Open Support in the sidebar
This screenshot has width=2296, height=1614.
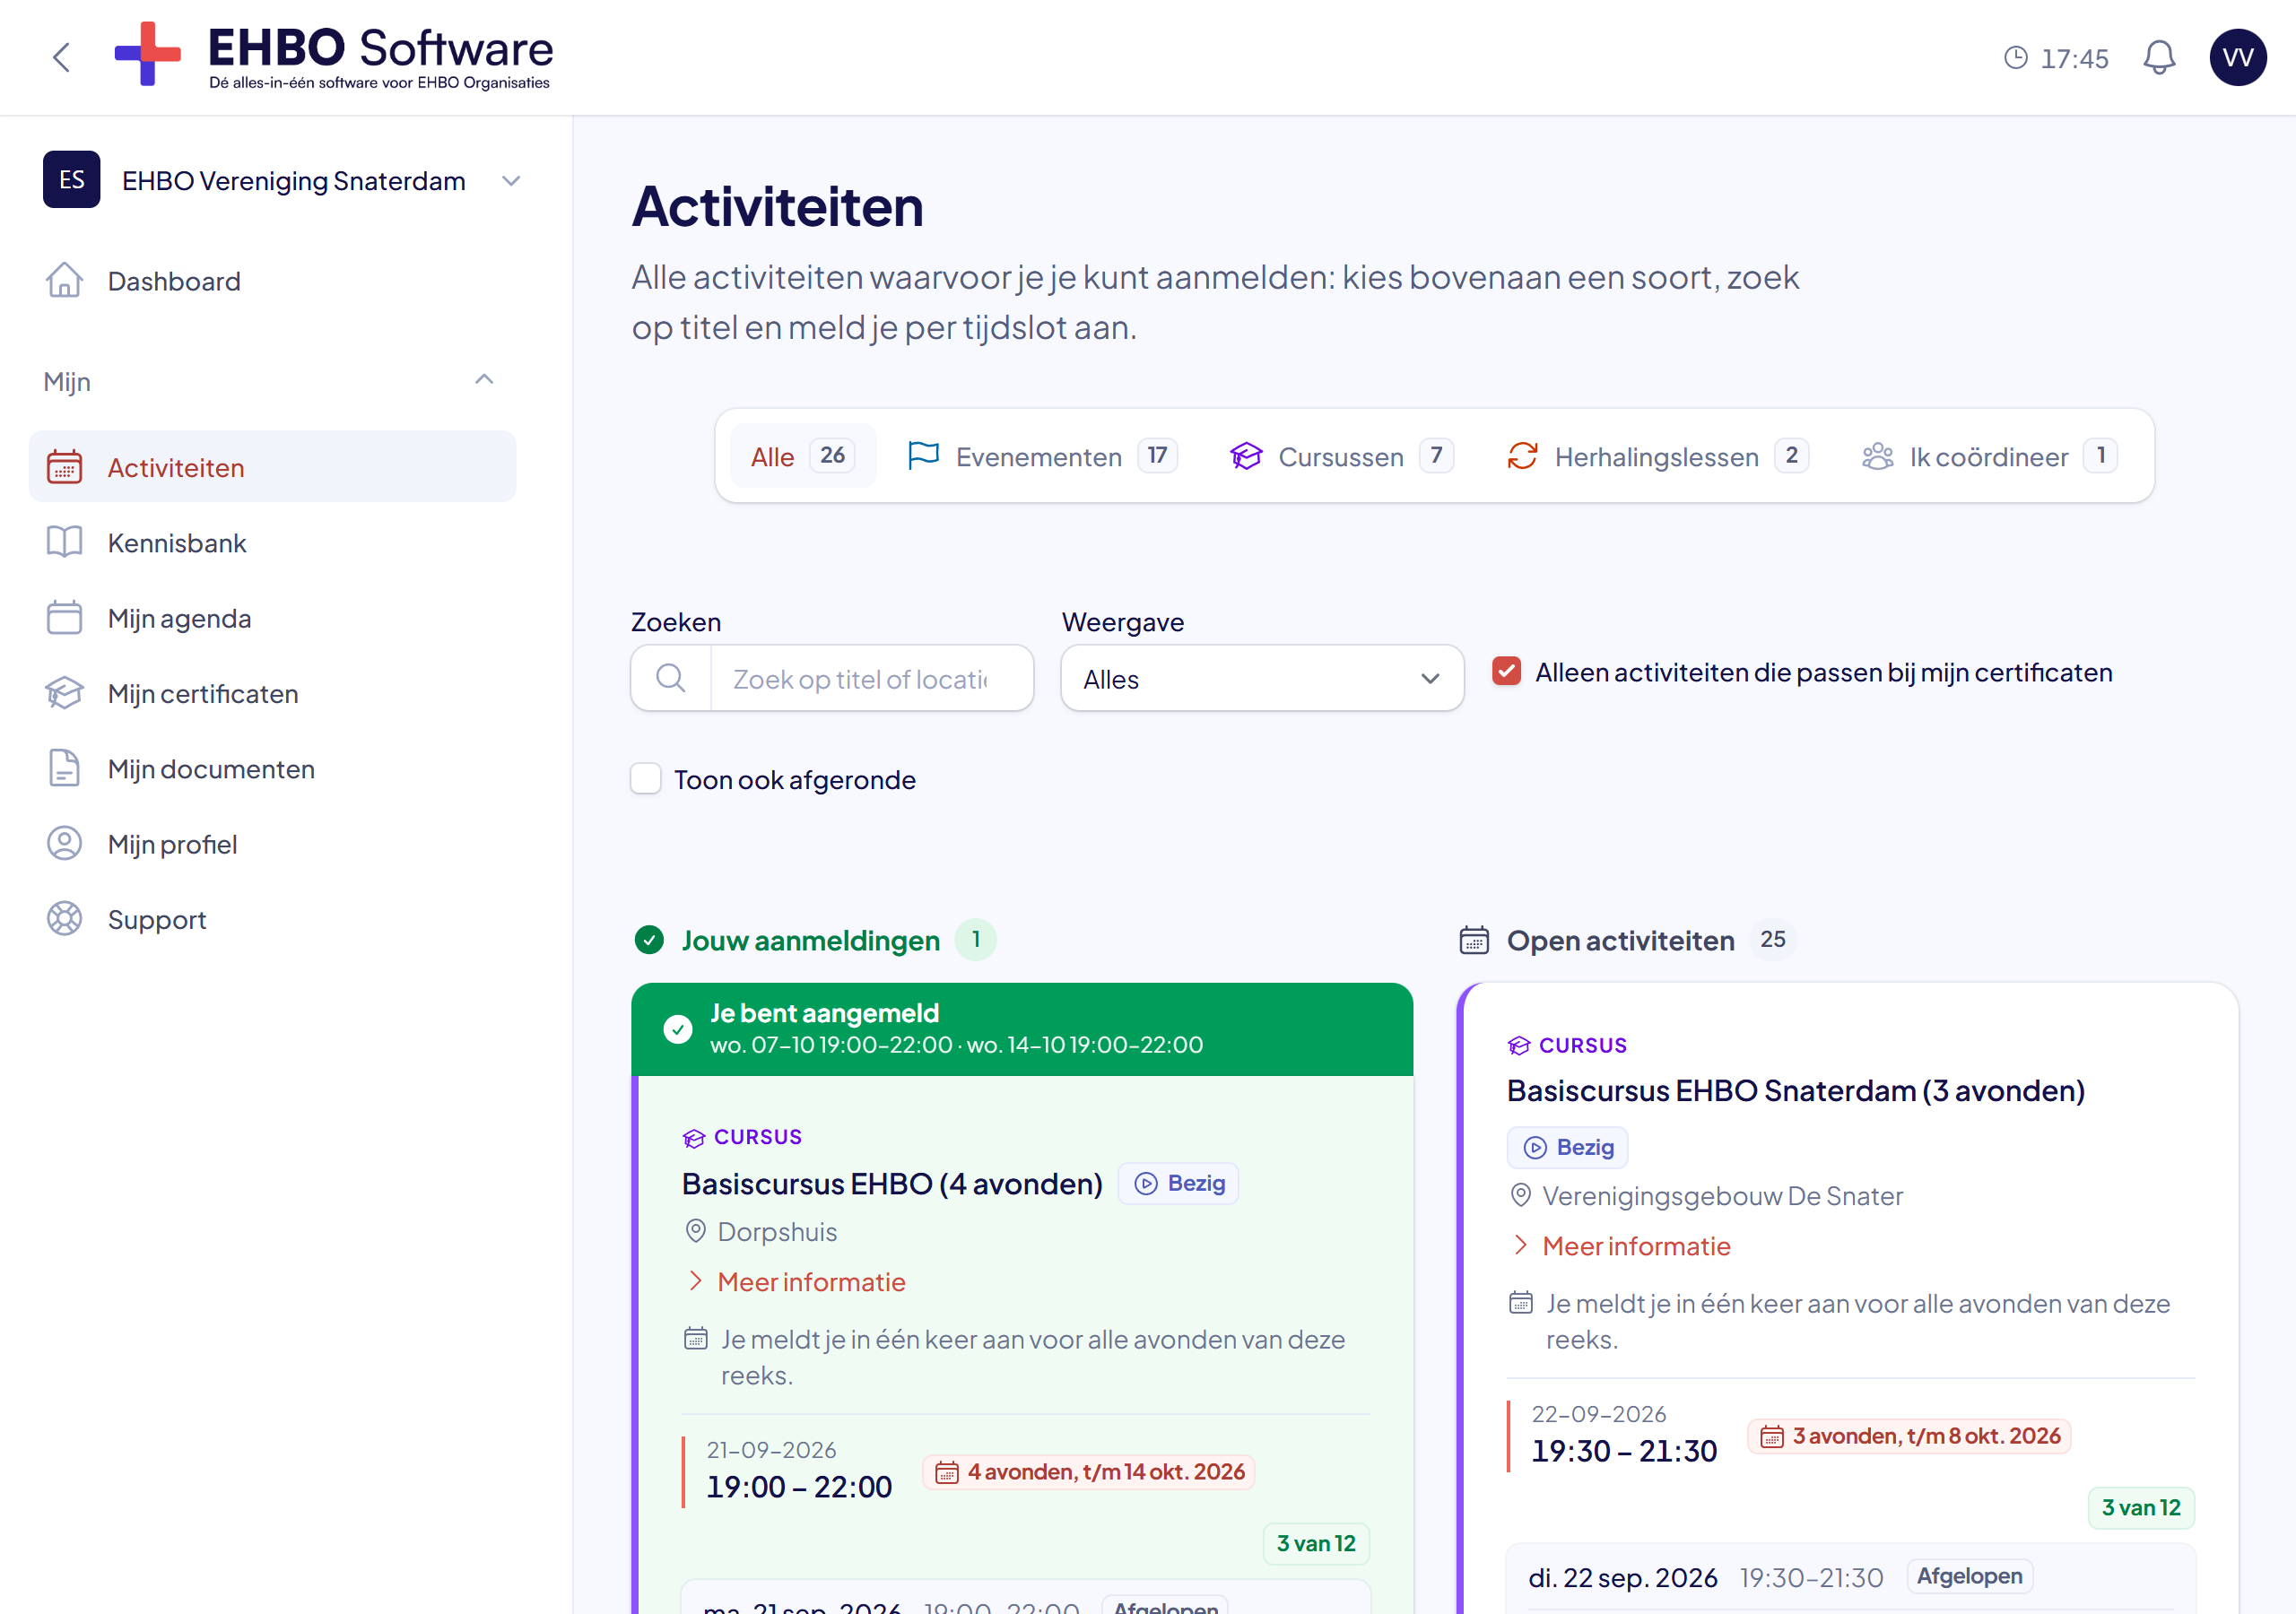coord(272,919)
